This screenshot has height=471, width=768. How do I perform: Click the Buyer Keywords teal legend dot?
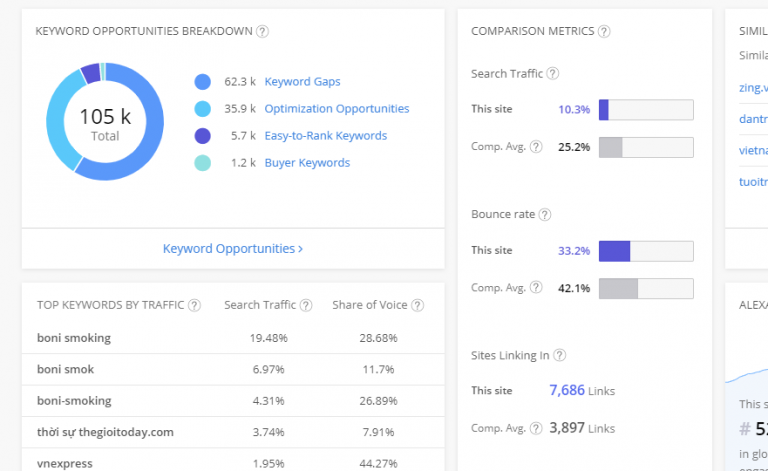click(203, 163)
